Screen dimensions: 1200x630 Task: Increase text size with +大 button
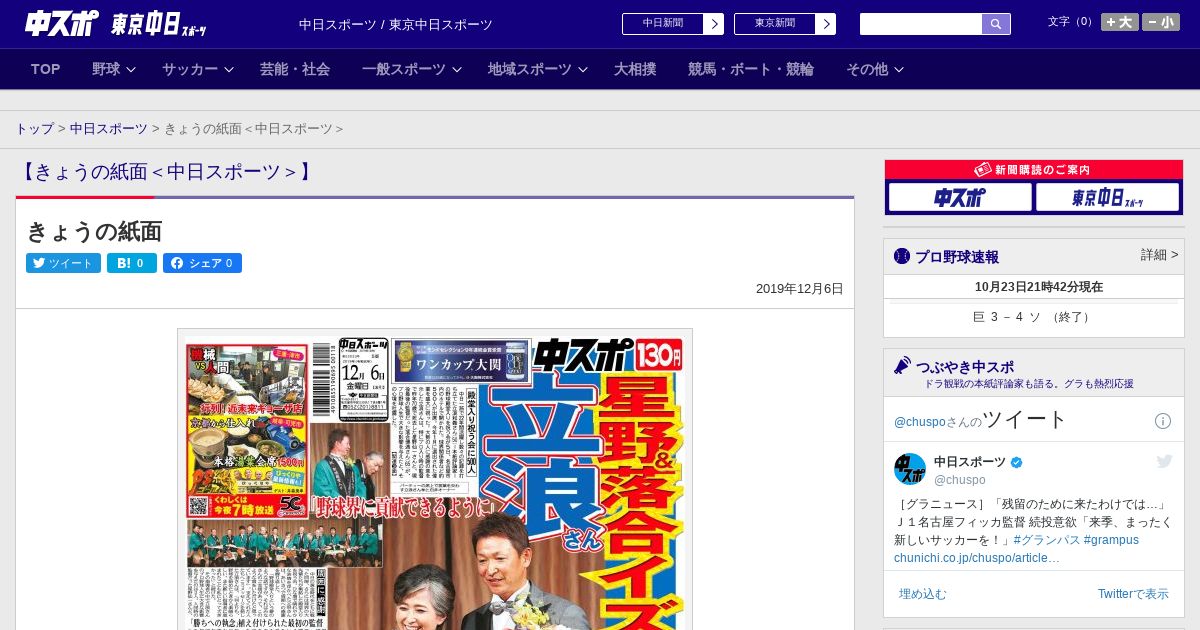click(x=1120, y=22)
